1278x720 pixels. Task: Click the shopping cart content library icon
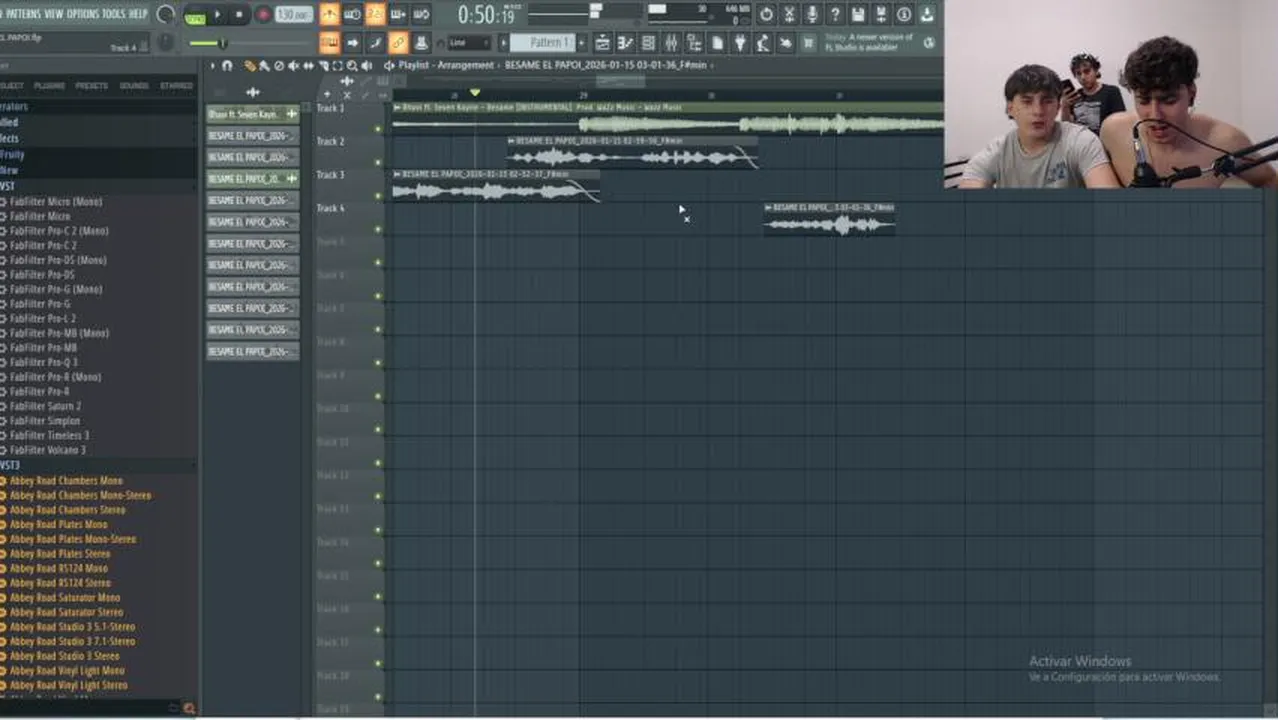tap(808, 42)
